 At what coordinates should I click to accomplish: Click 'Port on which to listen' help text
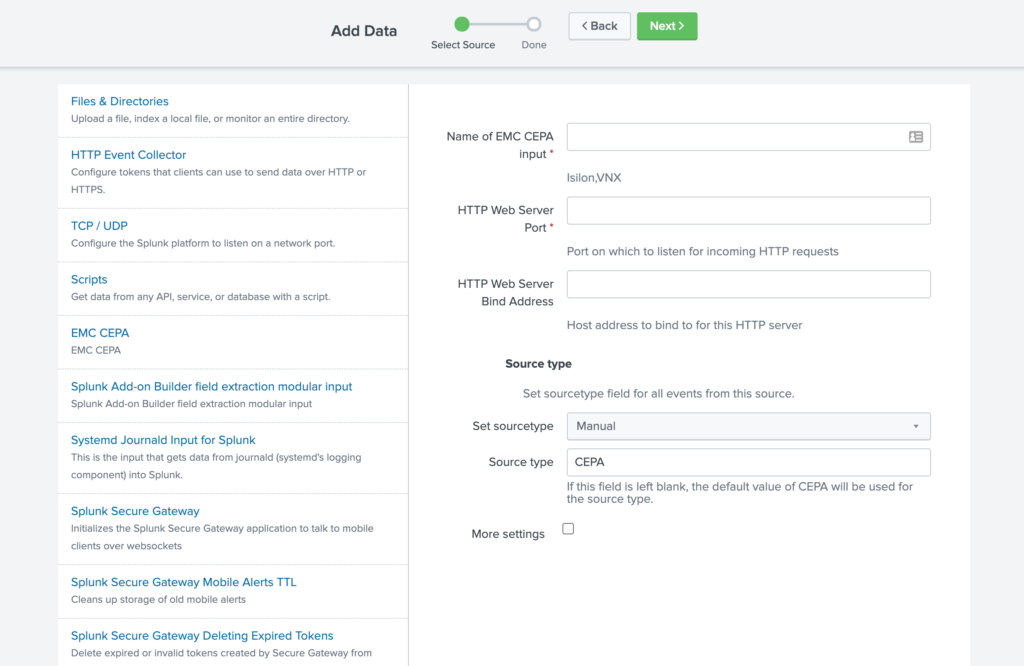point(702,251)
